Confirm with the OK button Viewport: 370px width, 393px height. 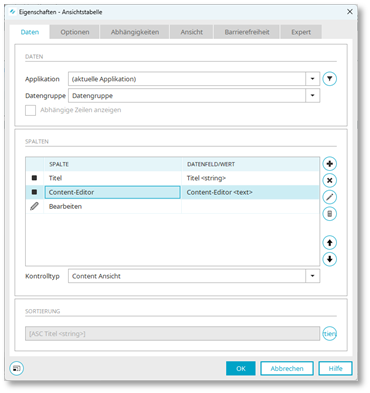coord(241,368)
